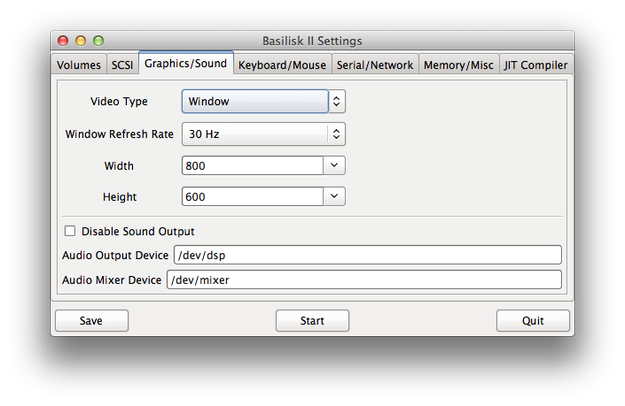Screen dimensions: 625x406
Task: Expand the Height combo box arrow
Action: coord(334,196)
